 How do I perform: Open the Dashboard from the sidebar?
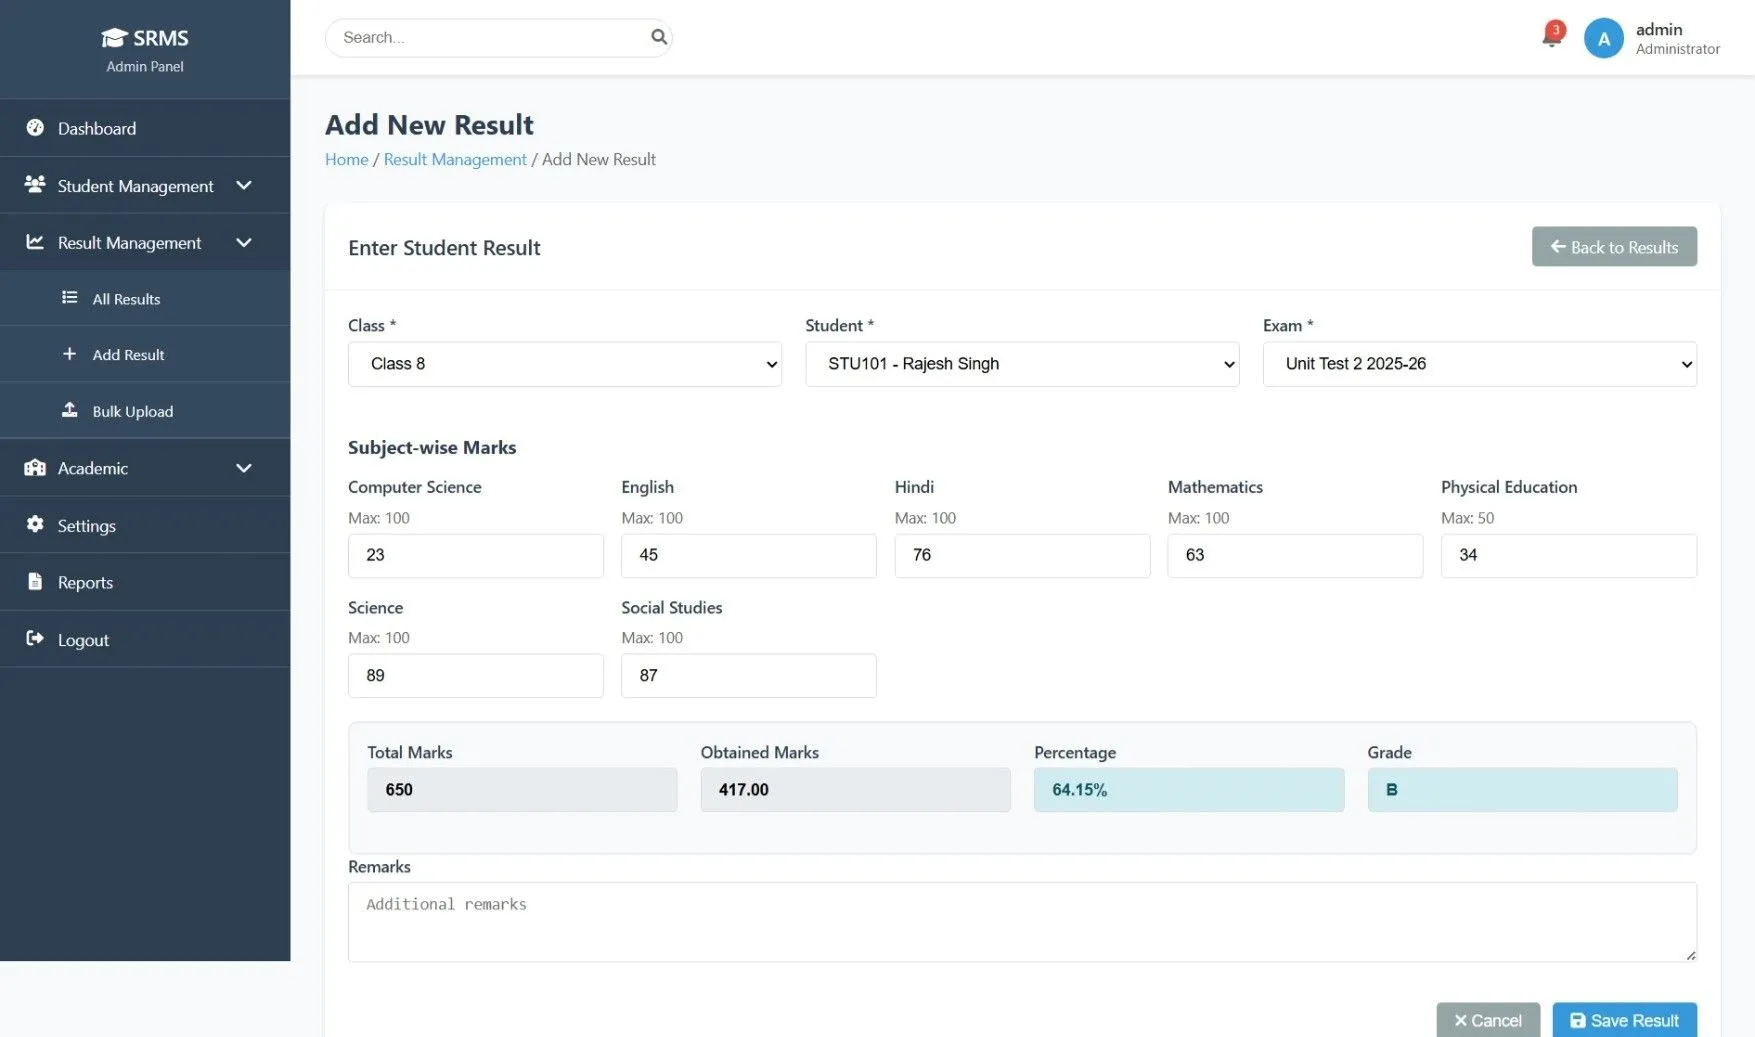36,128
